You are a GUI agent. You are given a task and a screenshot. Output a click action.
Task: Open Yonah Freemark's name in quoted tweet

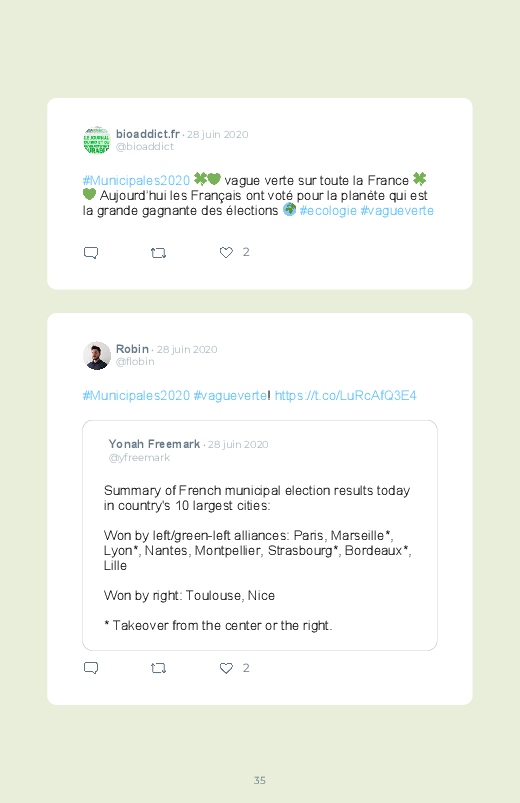click(x=154, y=444)
